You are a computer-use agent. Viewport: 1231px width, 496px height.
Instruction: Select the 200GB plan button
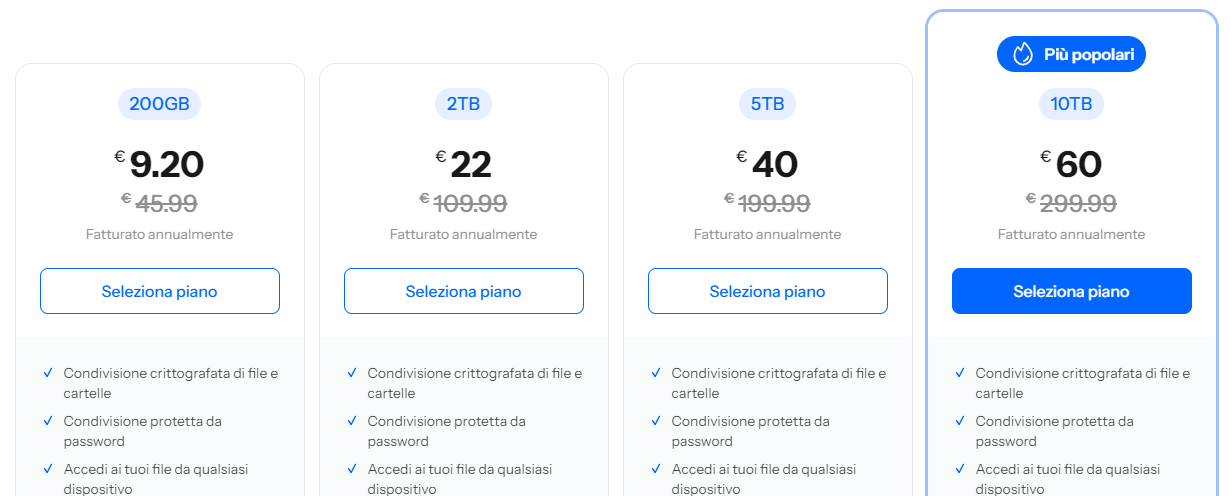pyautogui.click(x=160, y=291)
